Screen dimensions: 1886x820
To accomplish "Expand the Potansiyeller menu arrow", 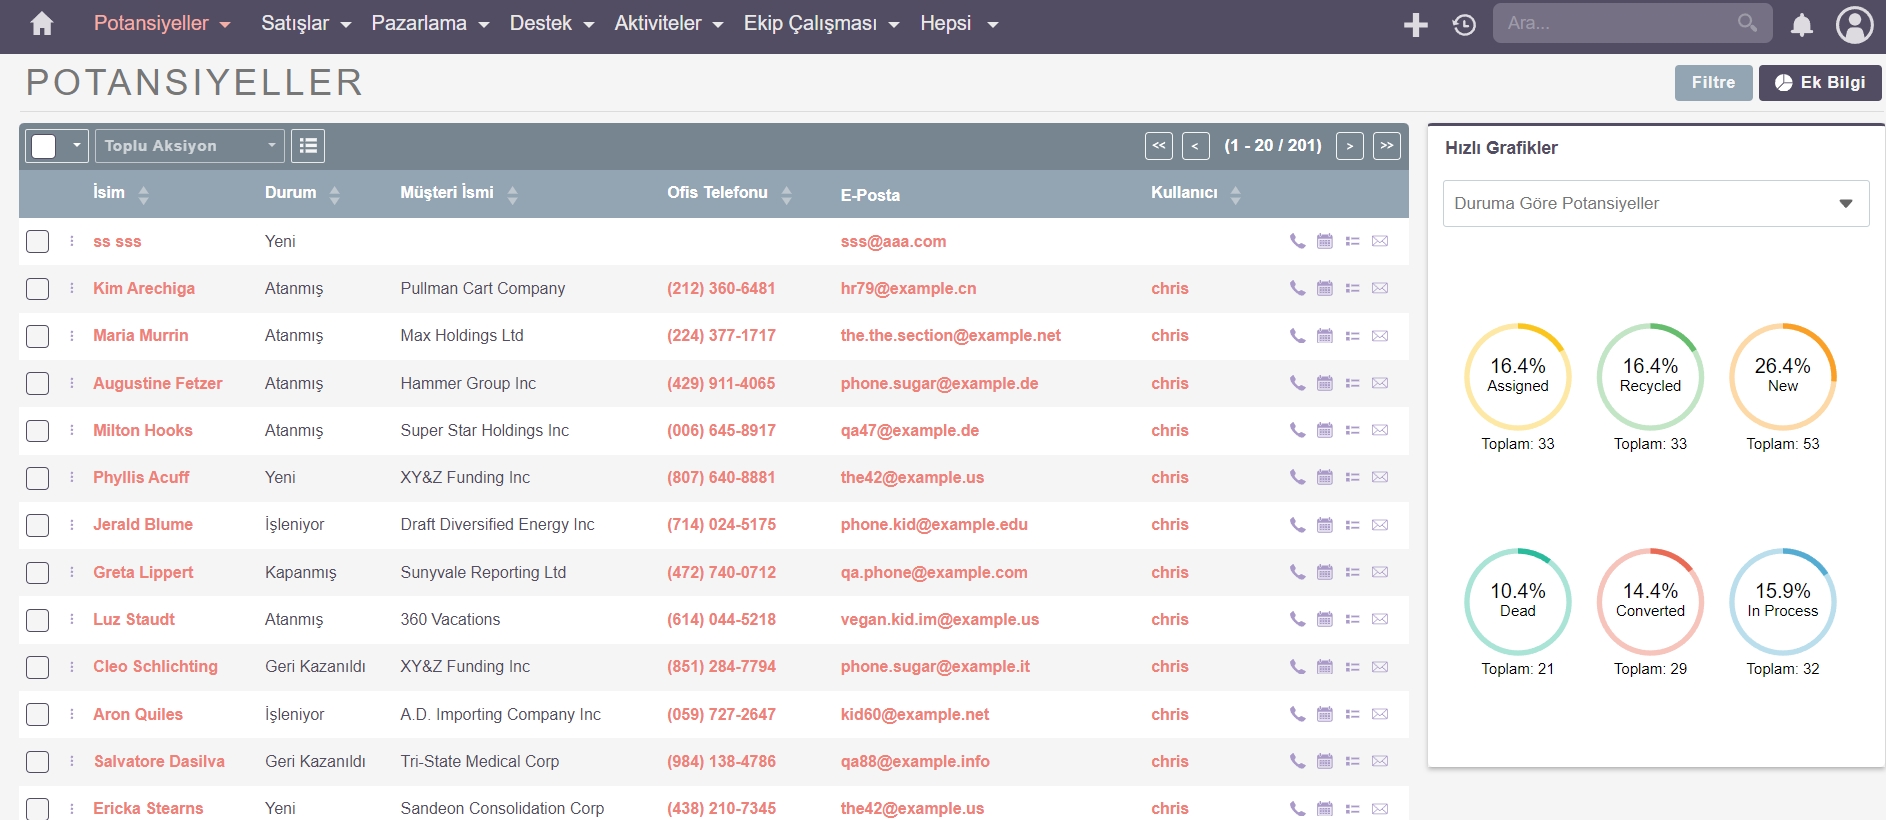I will [x=225, y=25].
